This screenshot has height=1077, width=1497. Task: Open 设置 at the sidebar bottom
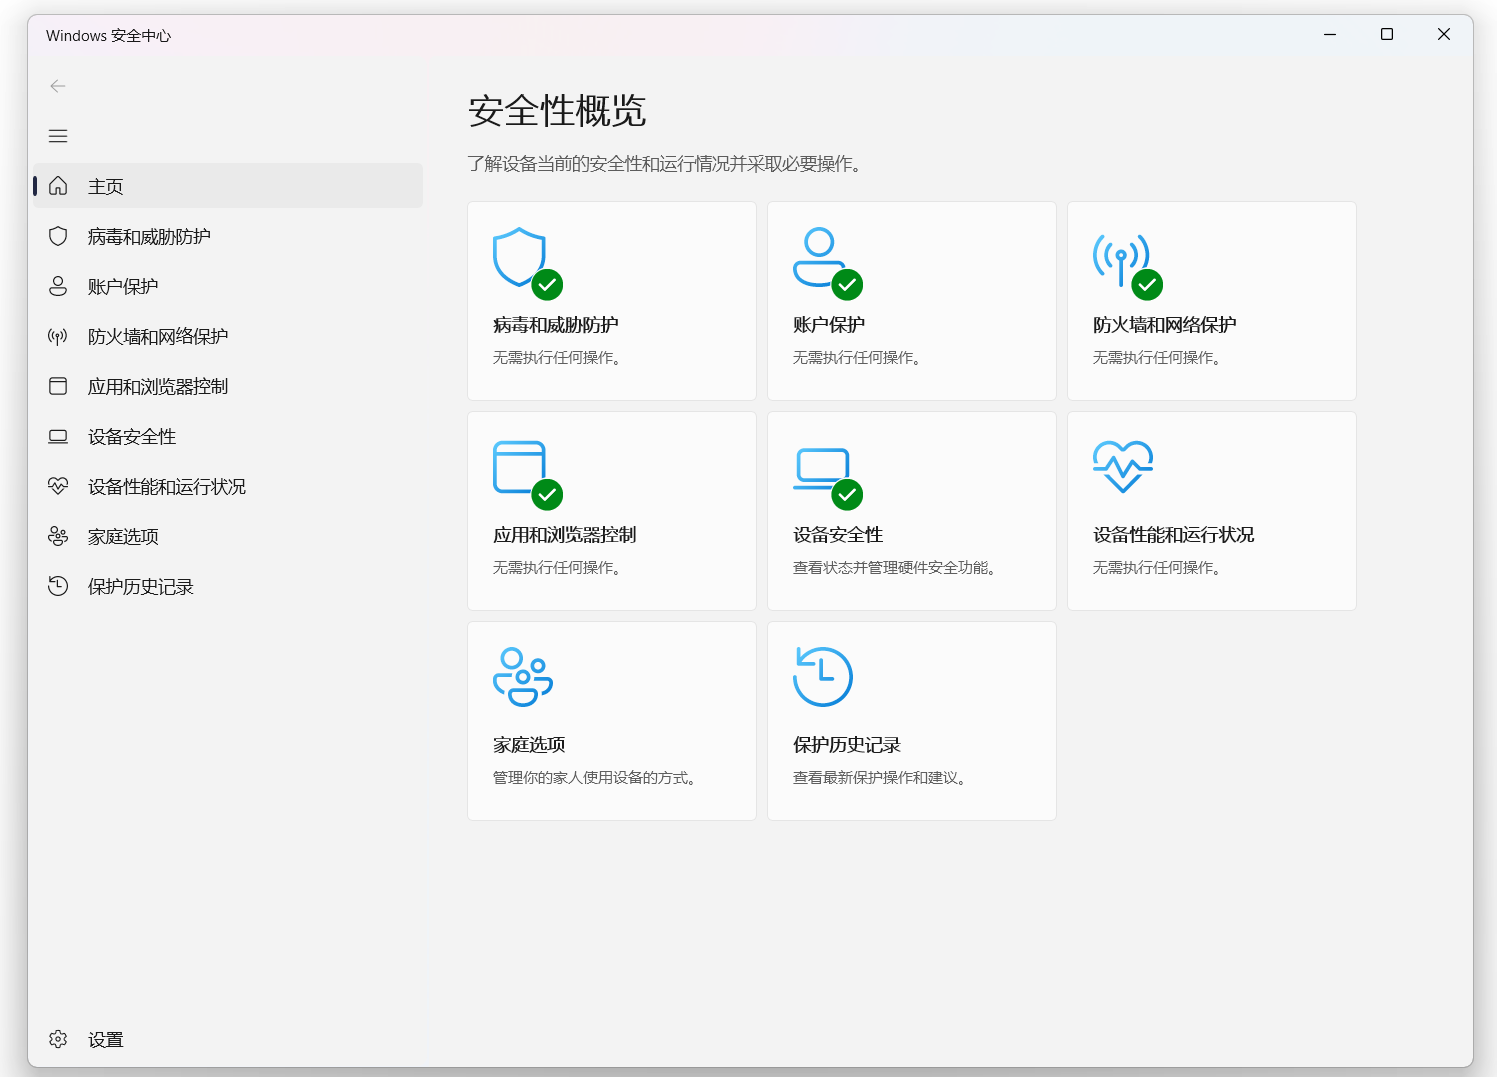pos(228,1039)
